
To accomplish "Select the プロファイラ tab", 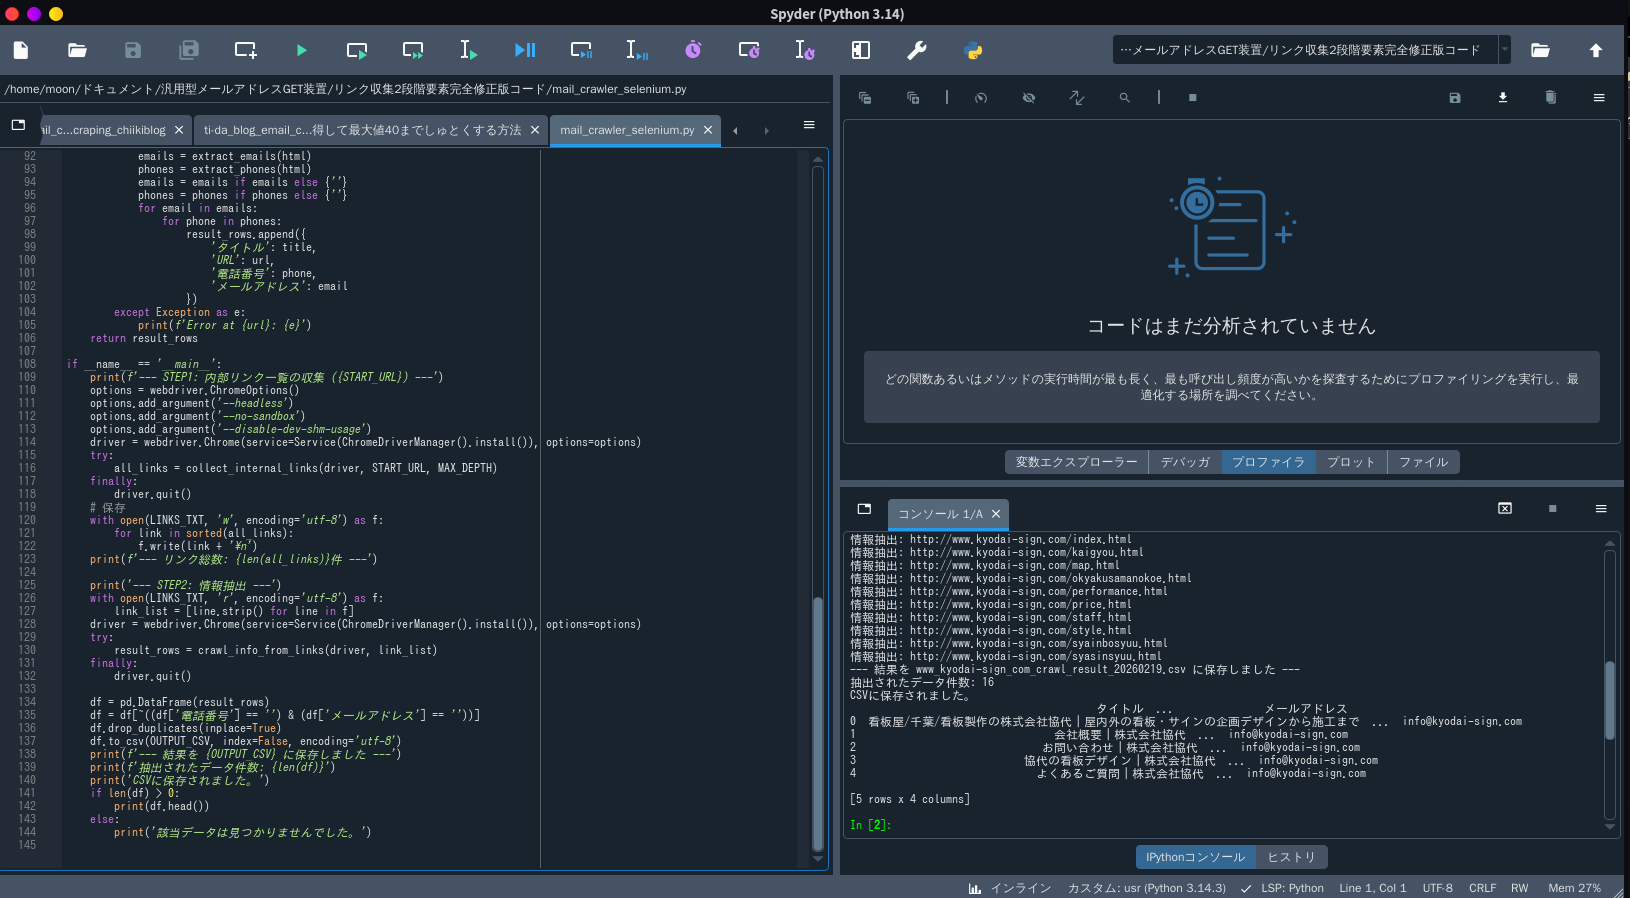I will point(1268,462).
